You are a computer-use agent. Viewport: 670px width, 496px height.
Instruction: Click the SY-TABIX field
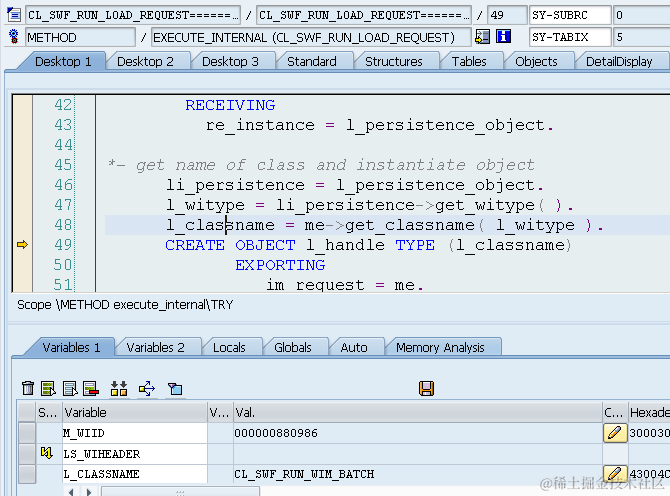click(x=570, y=37)
